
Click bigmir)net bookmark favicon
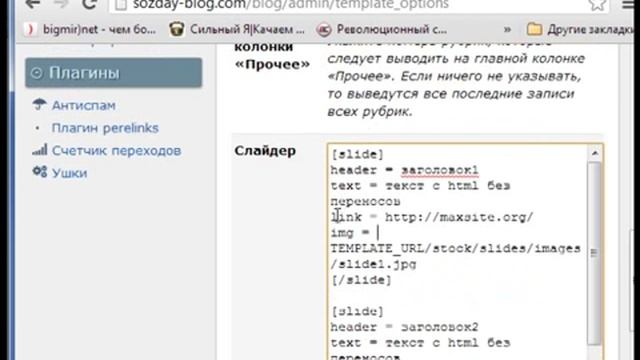pyautogui.click(x=30, y=29)
